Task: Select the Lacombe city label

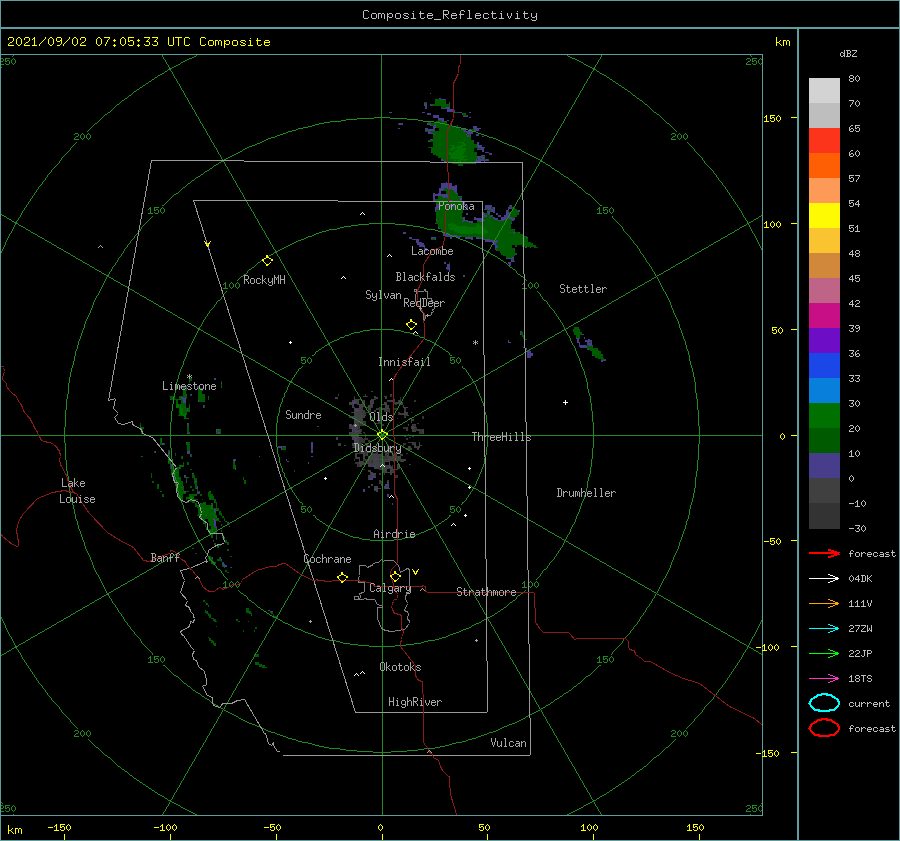Action: tap(432, 251)
